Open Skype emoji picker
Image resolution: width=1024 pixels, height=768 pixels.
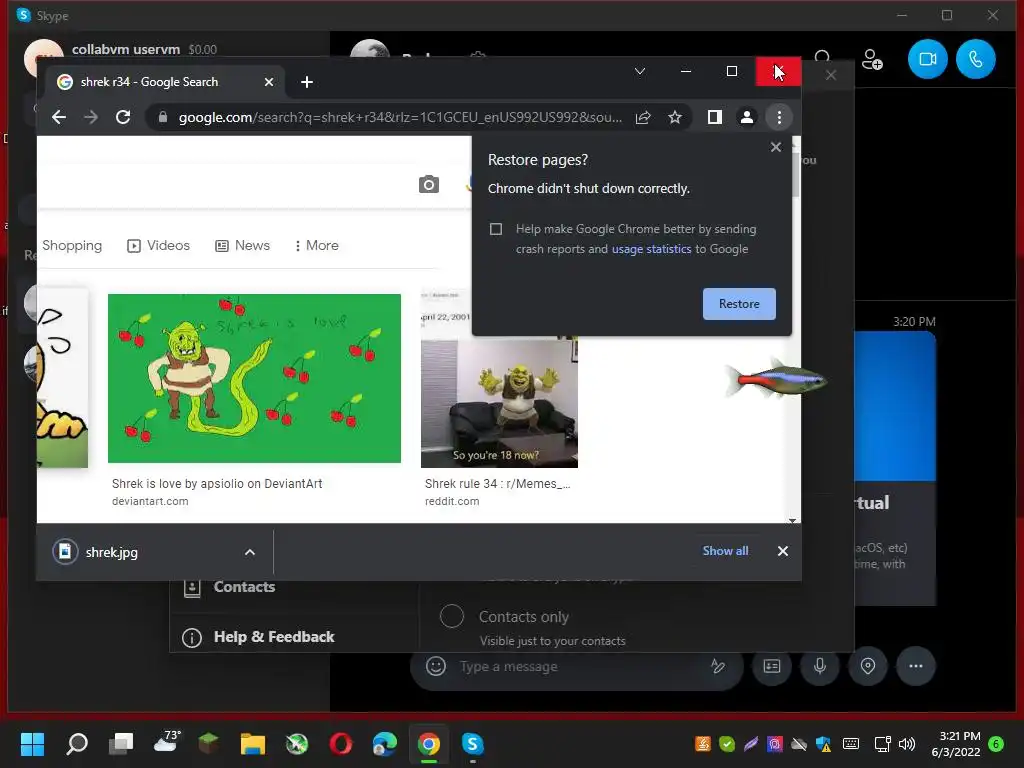click(x=436, y=666)
